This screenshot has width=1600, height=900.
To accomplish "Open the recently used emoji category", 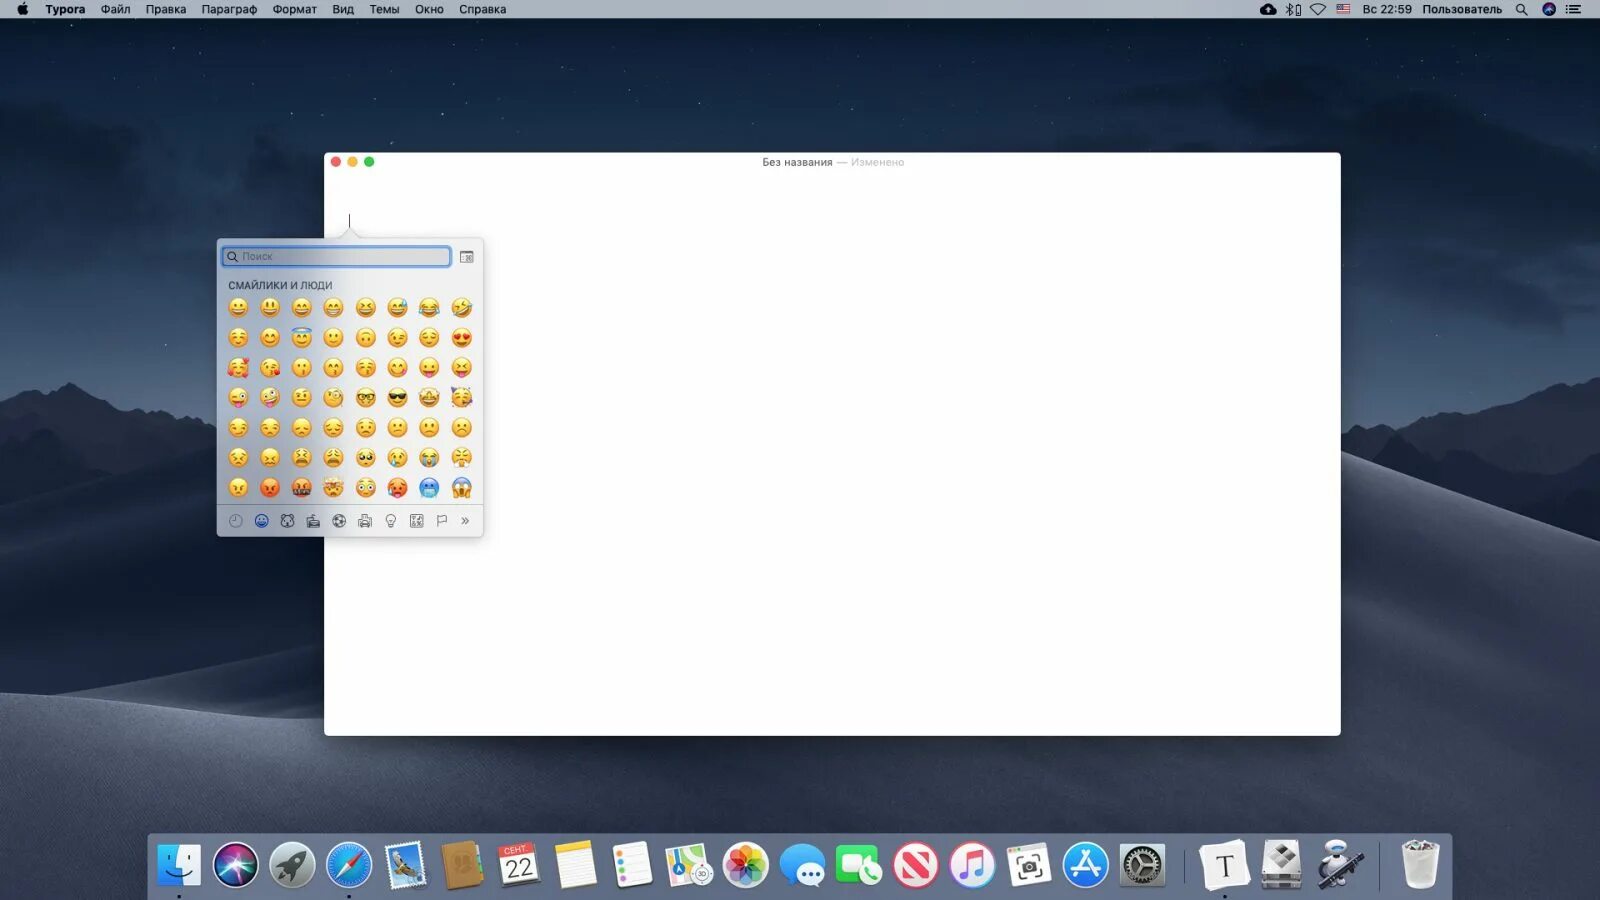I will tap(236, 521).
